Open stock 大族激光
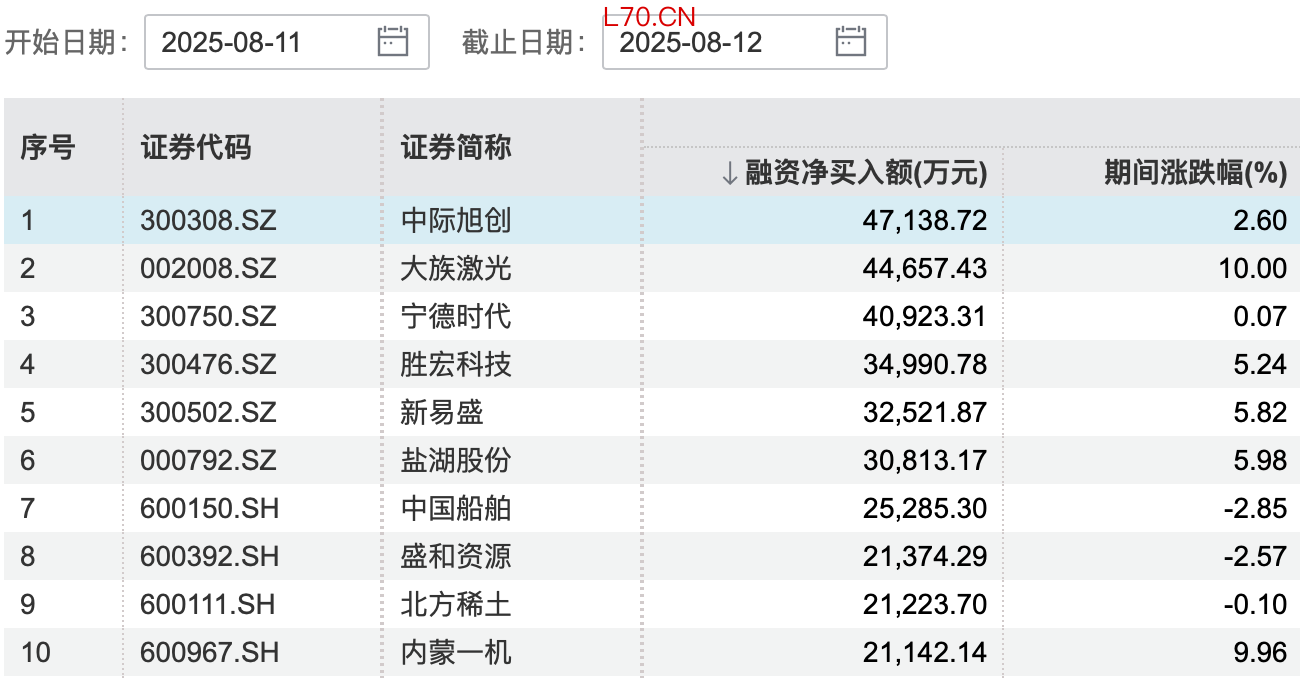The image size is (1300, 678). 456,268
